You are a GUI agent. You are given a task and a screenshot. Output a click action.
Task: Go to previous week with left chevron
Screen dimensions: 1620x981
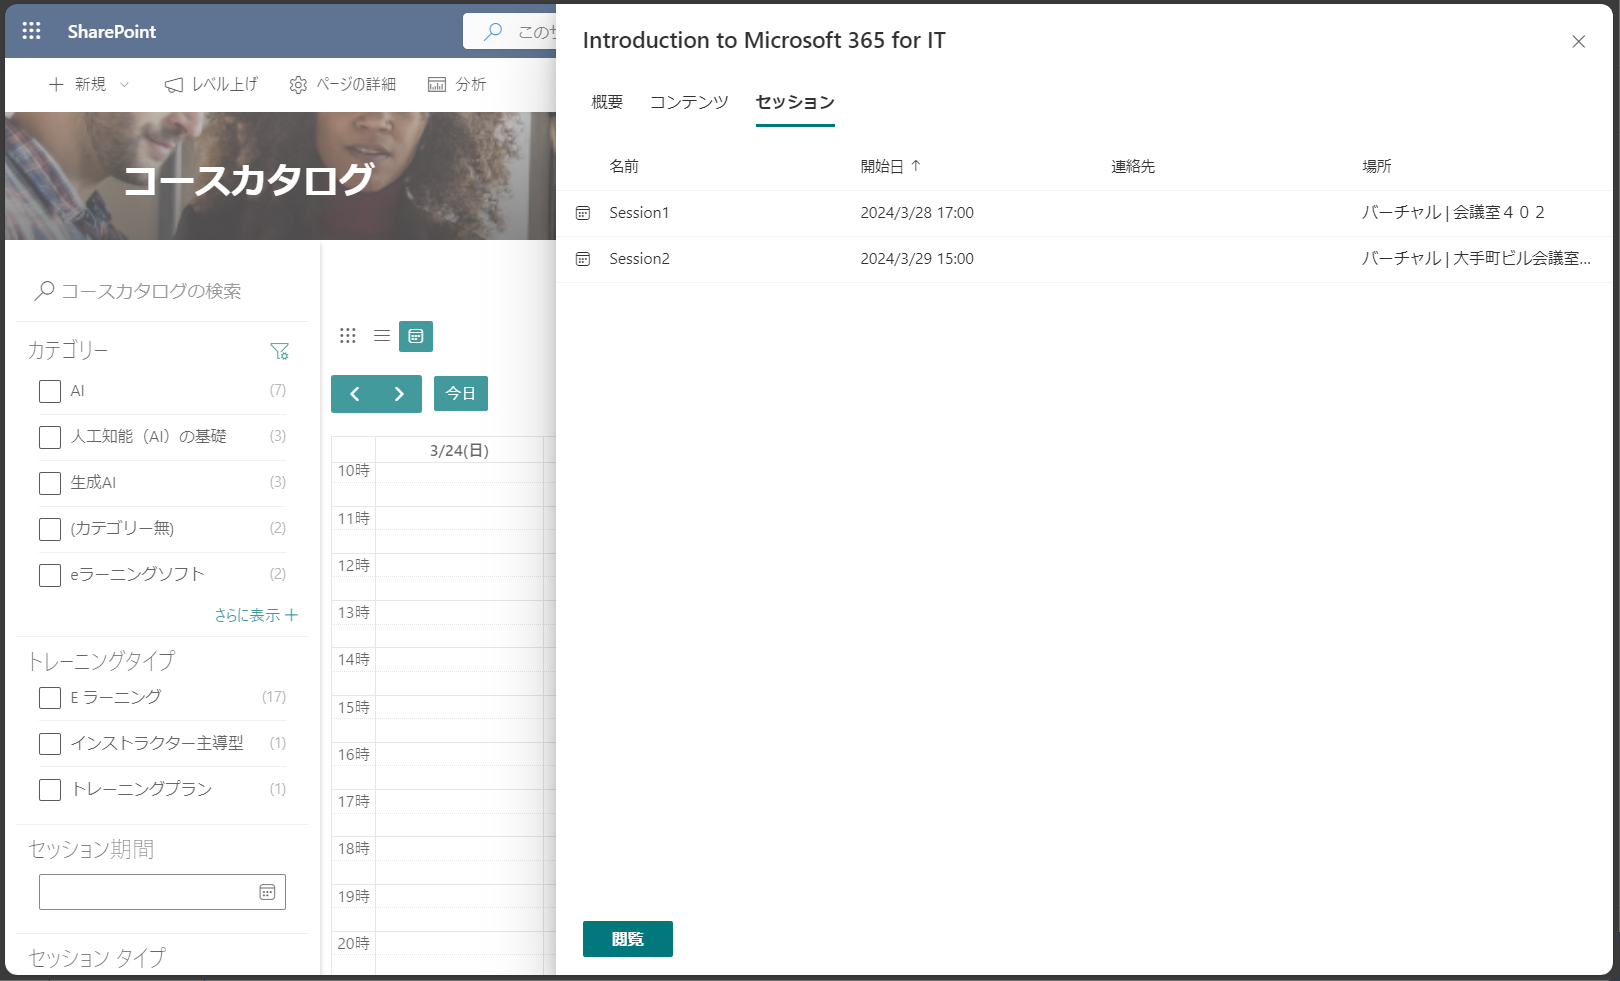tap(354, 394)
